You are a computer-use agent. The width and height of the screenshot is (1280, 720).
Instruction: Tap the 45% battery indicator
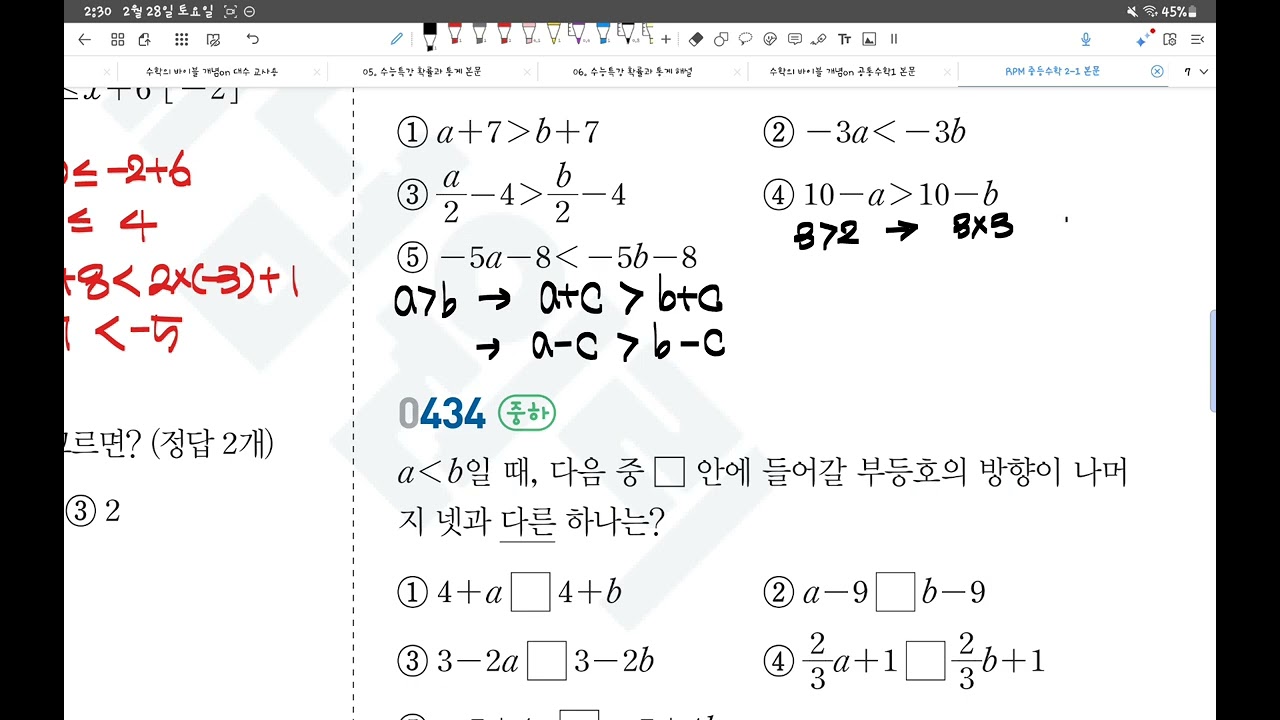pos(1179,11)
